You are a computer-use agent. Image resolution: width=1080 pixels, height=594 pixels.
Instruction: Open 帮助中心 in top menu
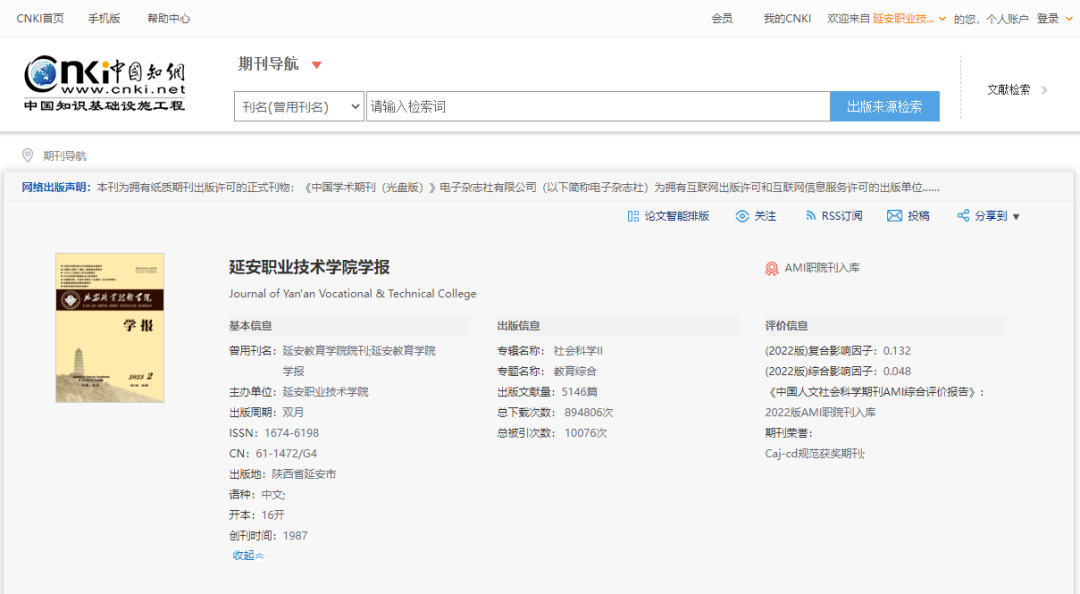point(169,19)
